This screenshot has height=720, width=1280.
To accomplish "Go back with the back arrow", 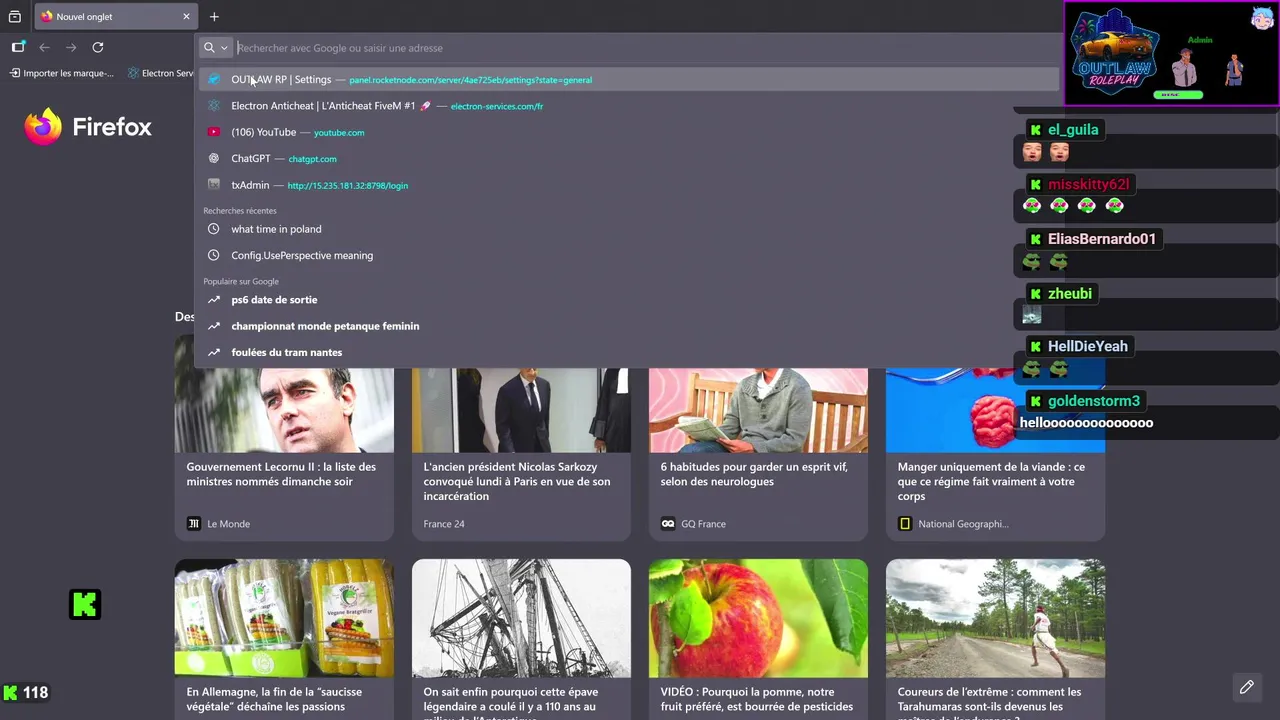I will [44, 47].
